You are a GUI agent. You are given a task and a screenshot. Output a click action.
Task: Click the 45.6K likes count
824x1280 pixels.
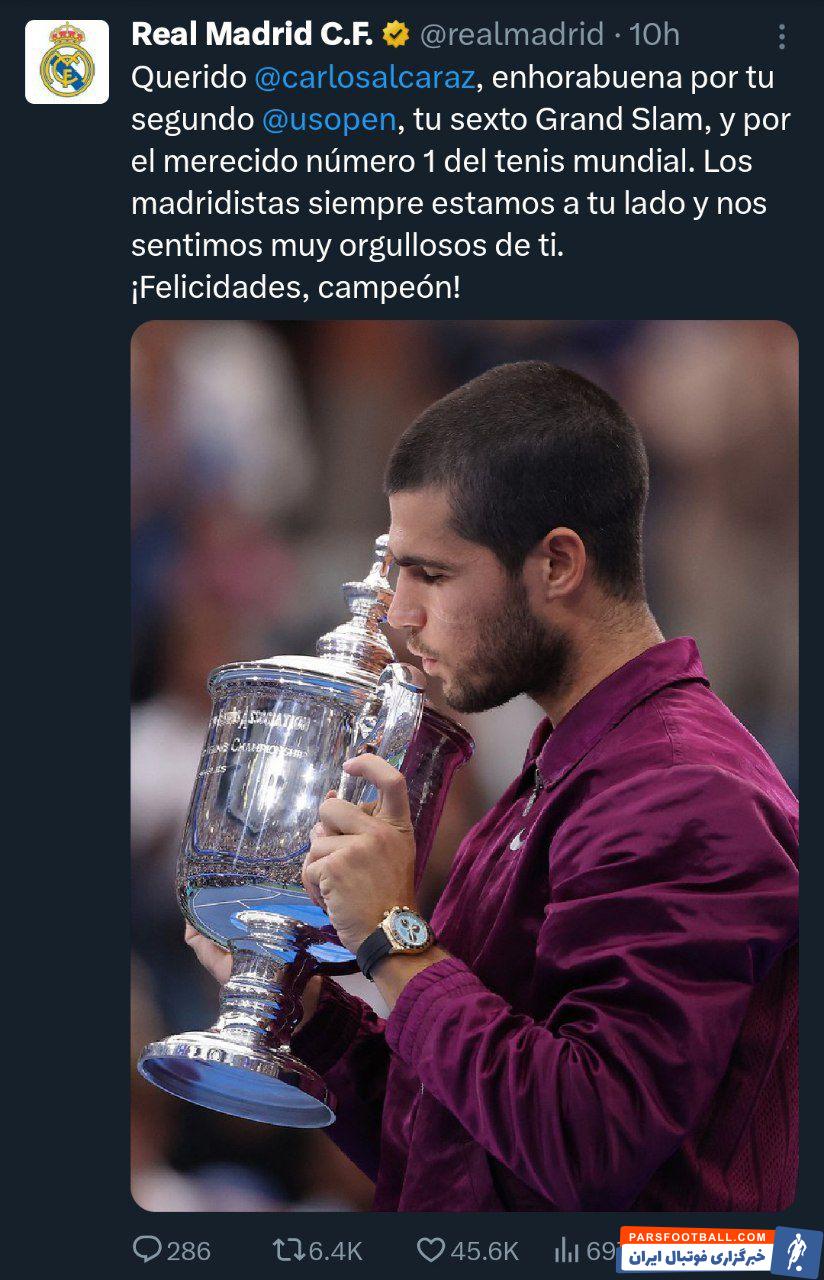[484, 1250]
